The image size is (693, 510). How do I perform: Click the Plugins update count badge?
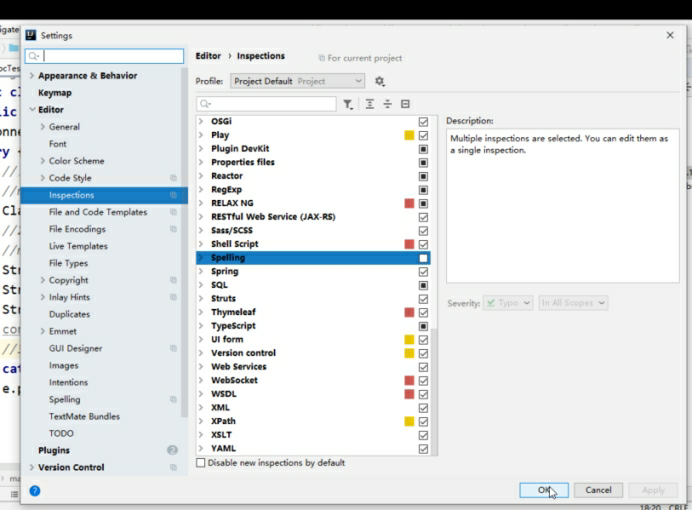[x=172, y=450]
